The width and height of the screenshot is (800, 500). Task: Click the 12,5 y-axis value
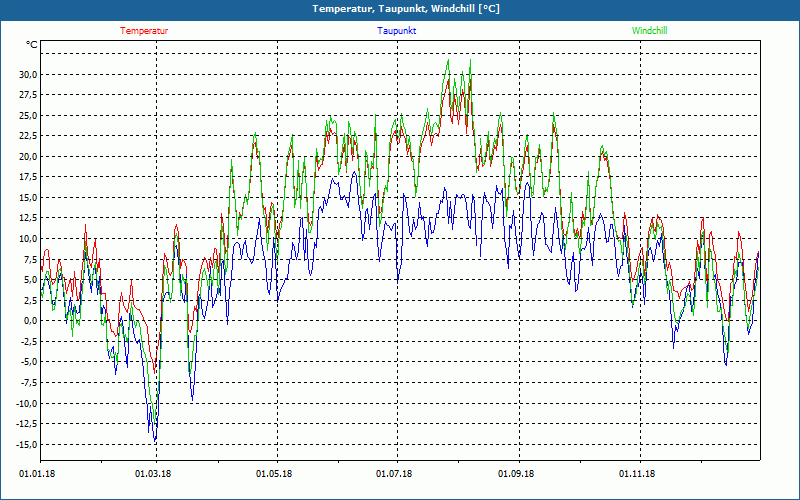tap(29, 218)
